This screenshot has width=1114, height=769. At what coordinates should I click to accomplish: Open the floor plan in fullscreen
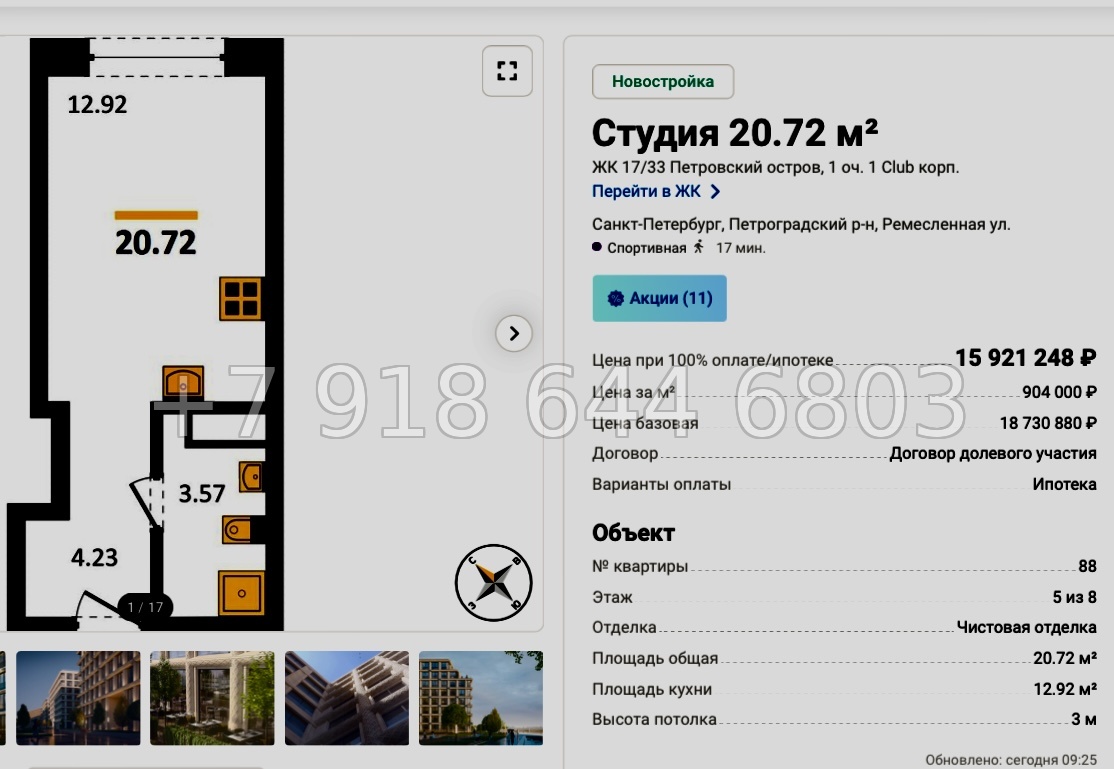pos(507,71)
